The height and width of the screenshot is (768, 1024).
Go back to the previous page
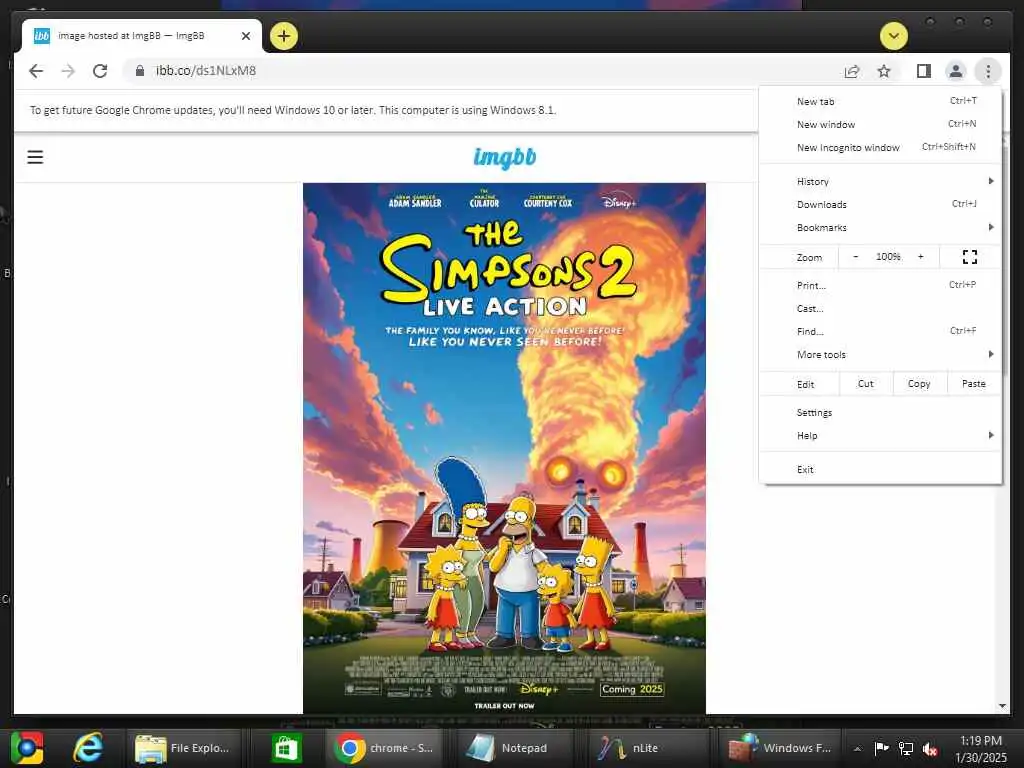[x=36, y=71]
